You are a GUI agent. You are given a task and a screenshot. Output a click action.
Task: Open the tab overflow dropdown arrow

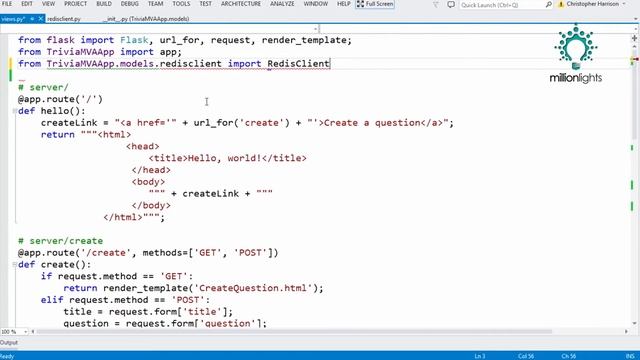[635, 19]
